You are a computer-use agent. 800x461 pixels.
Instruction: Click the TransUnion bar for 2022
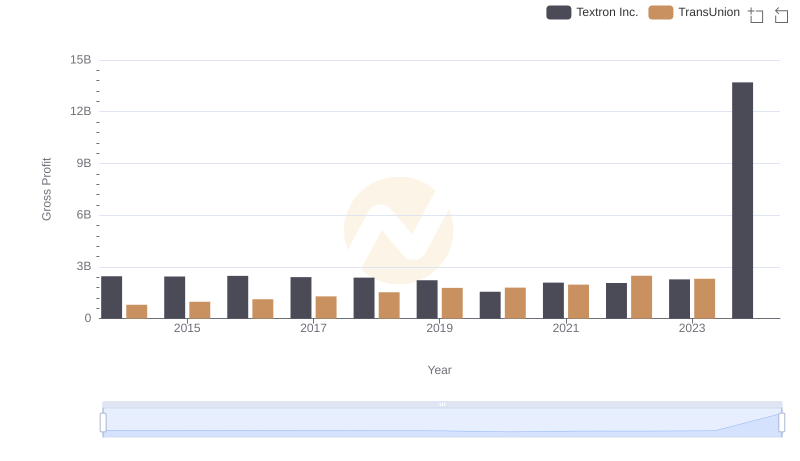[x=641, y=297]
